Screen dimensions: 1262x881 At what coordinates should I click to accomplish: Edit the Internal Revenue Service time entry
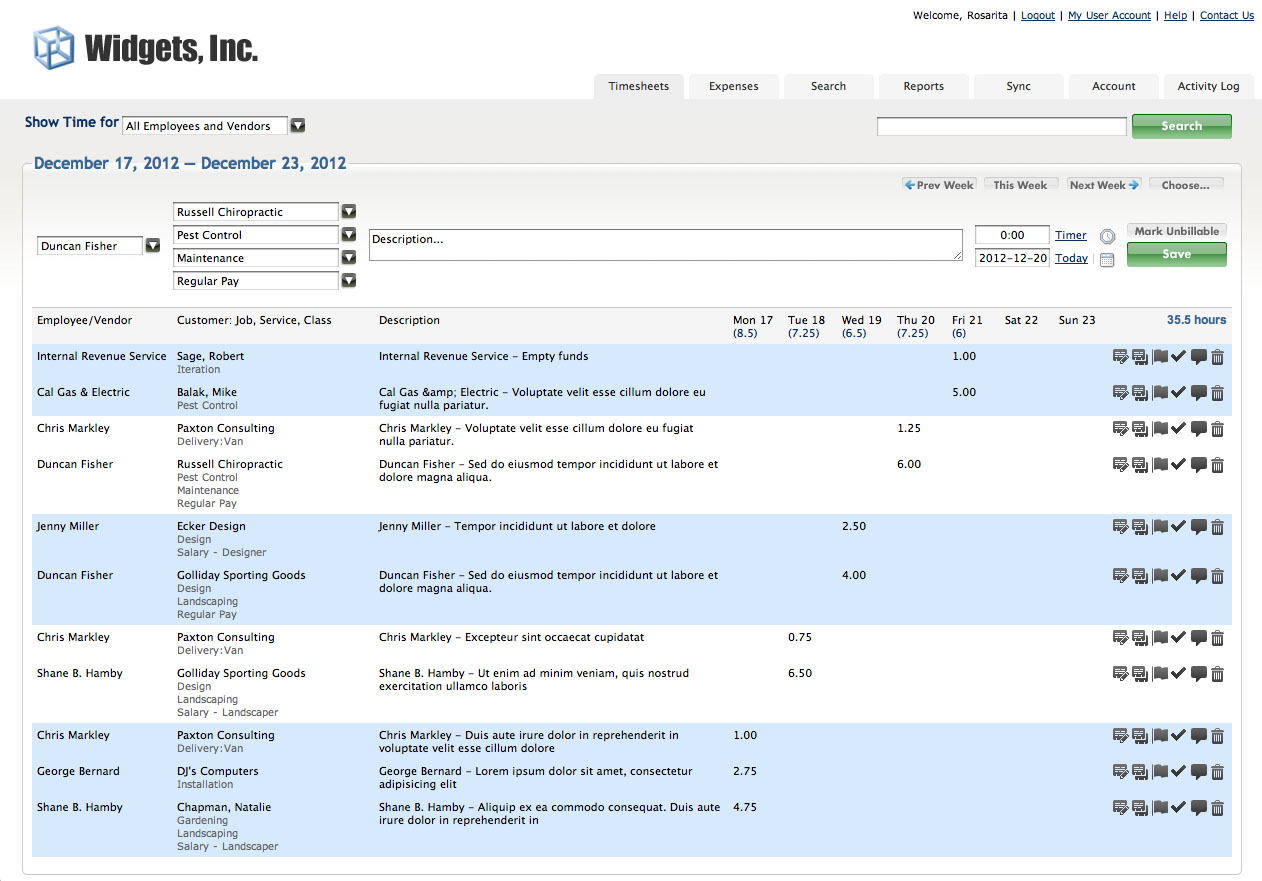tap(1120, 357)
